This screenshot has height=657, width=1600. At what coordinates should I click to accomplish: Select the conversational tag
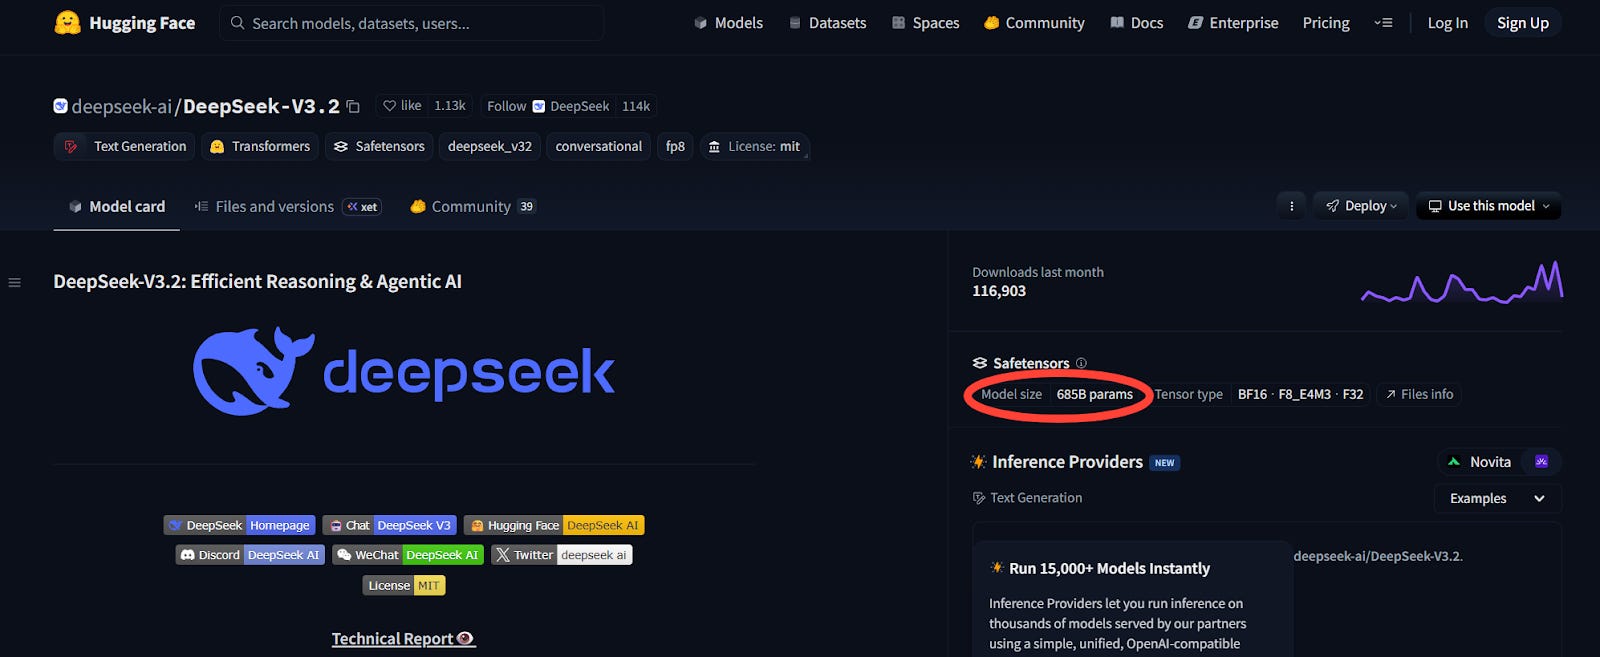coord(599,146)
